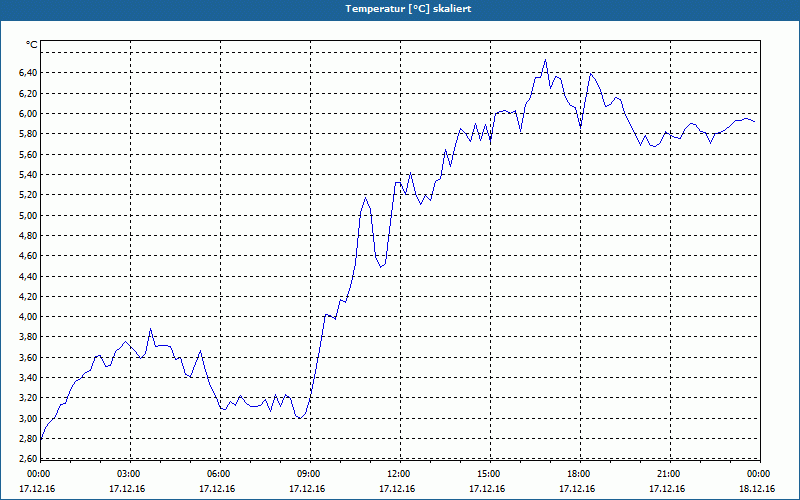Select the 3,60 y-axis label
Viewport: 800px width, 500px height.
tap(28, 358)
